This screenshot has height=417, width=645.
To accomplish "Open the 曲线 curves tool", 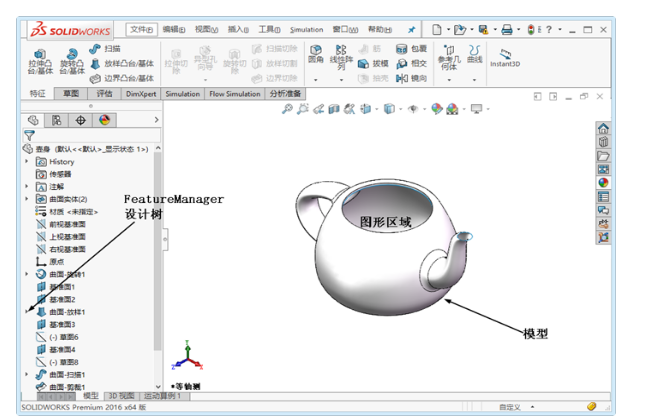I will click(474, 54).
